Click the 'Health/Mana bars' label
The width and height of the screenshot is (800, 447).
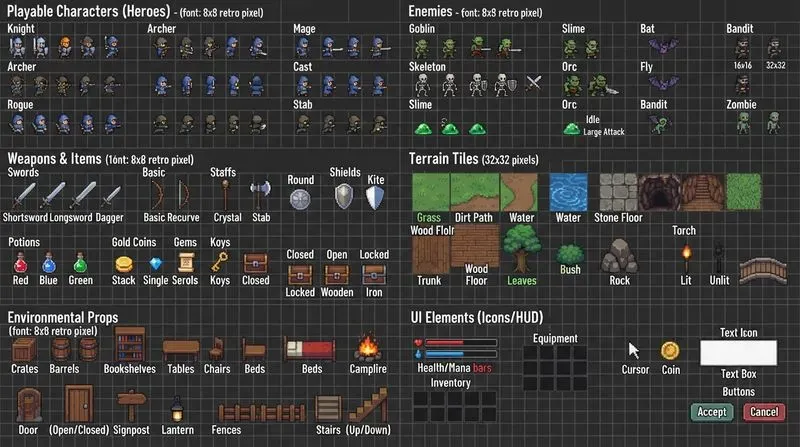pos(454,368)
